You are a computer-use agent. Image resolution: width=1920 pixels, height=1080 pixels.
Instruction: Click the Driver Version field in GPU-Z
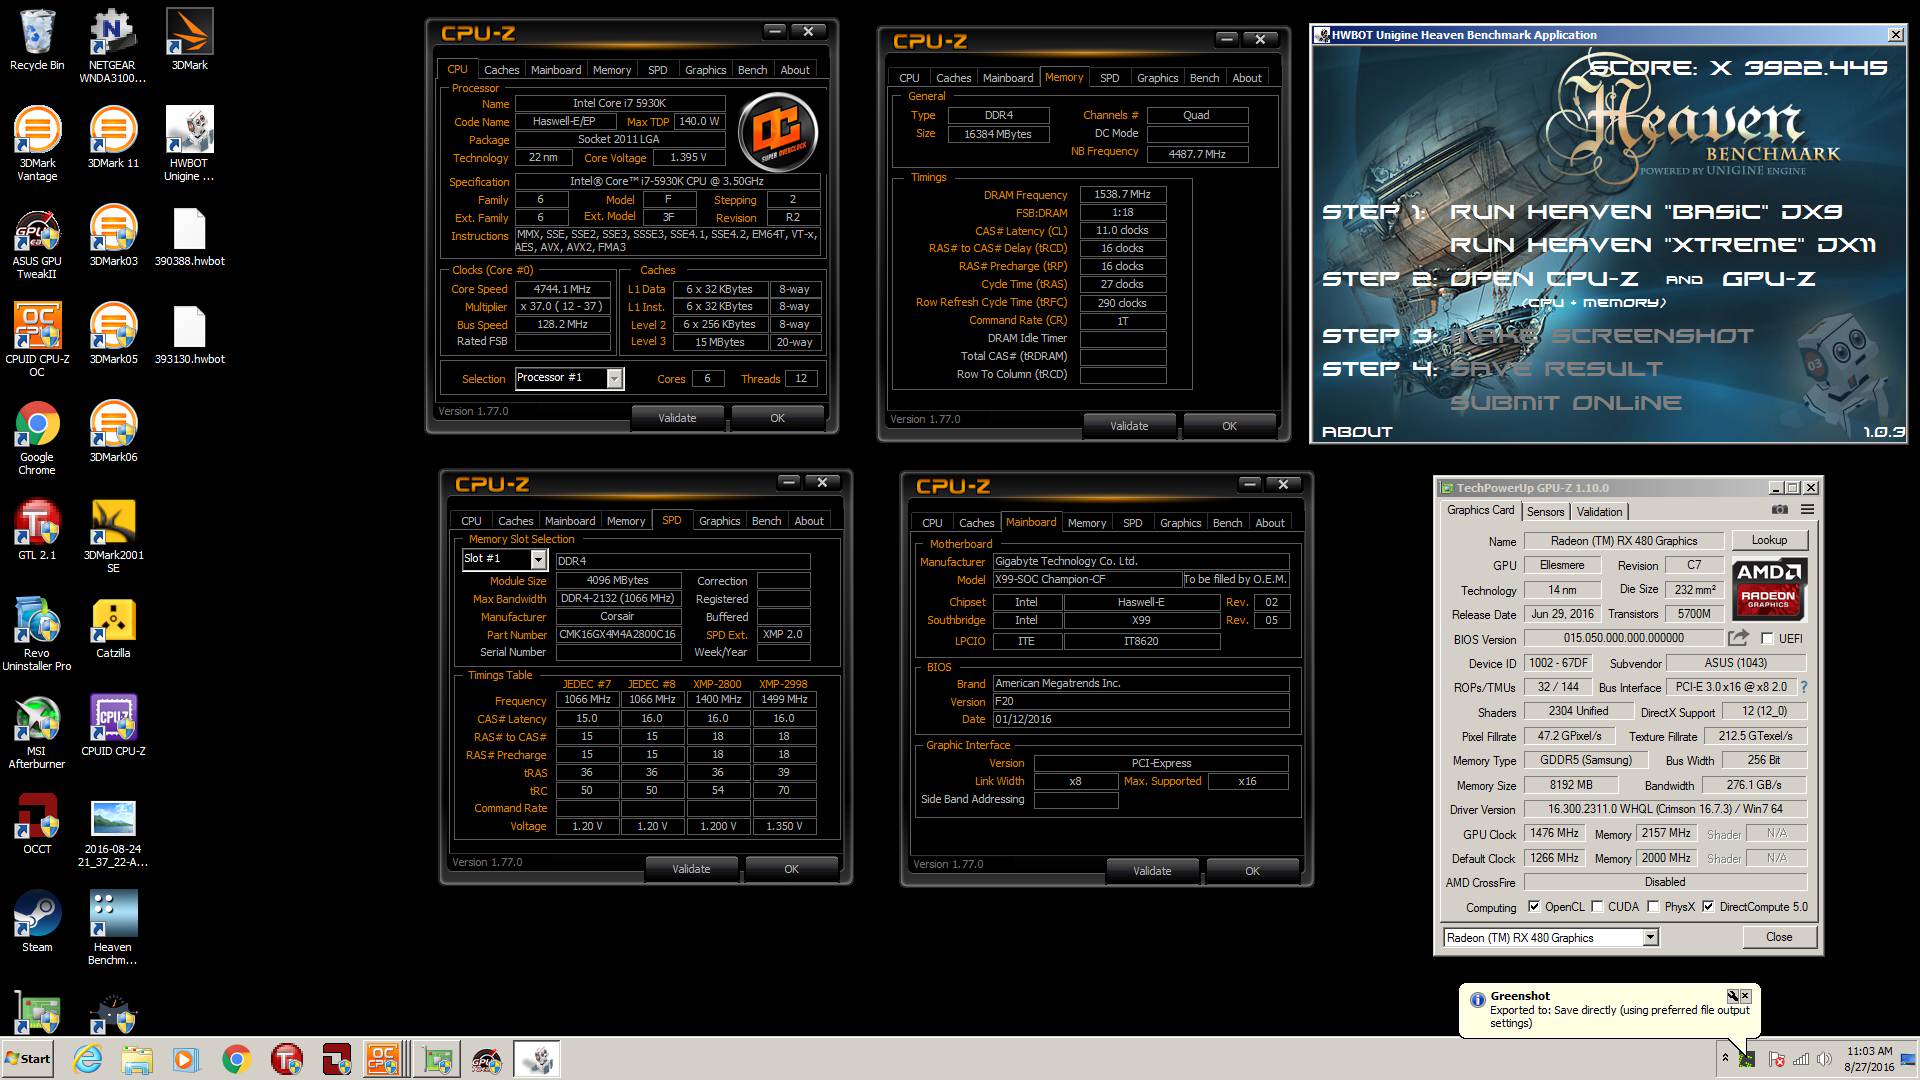tap(1665, 809)
